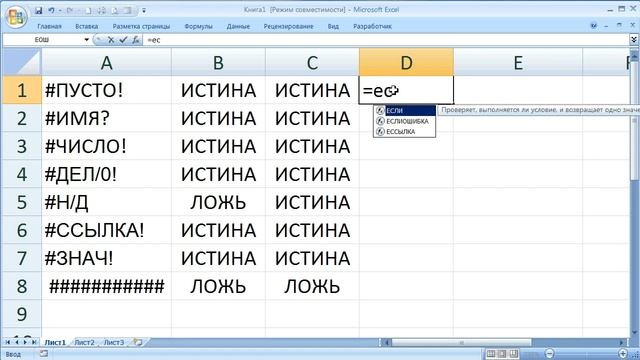Click the Save icon in quick access toolbar

click(39, 11)
